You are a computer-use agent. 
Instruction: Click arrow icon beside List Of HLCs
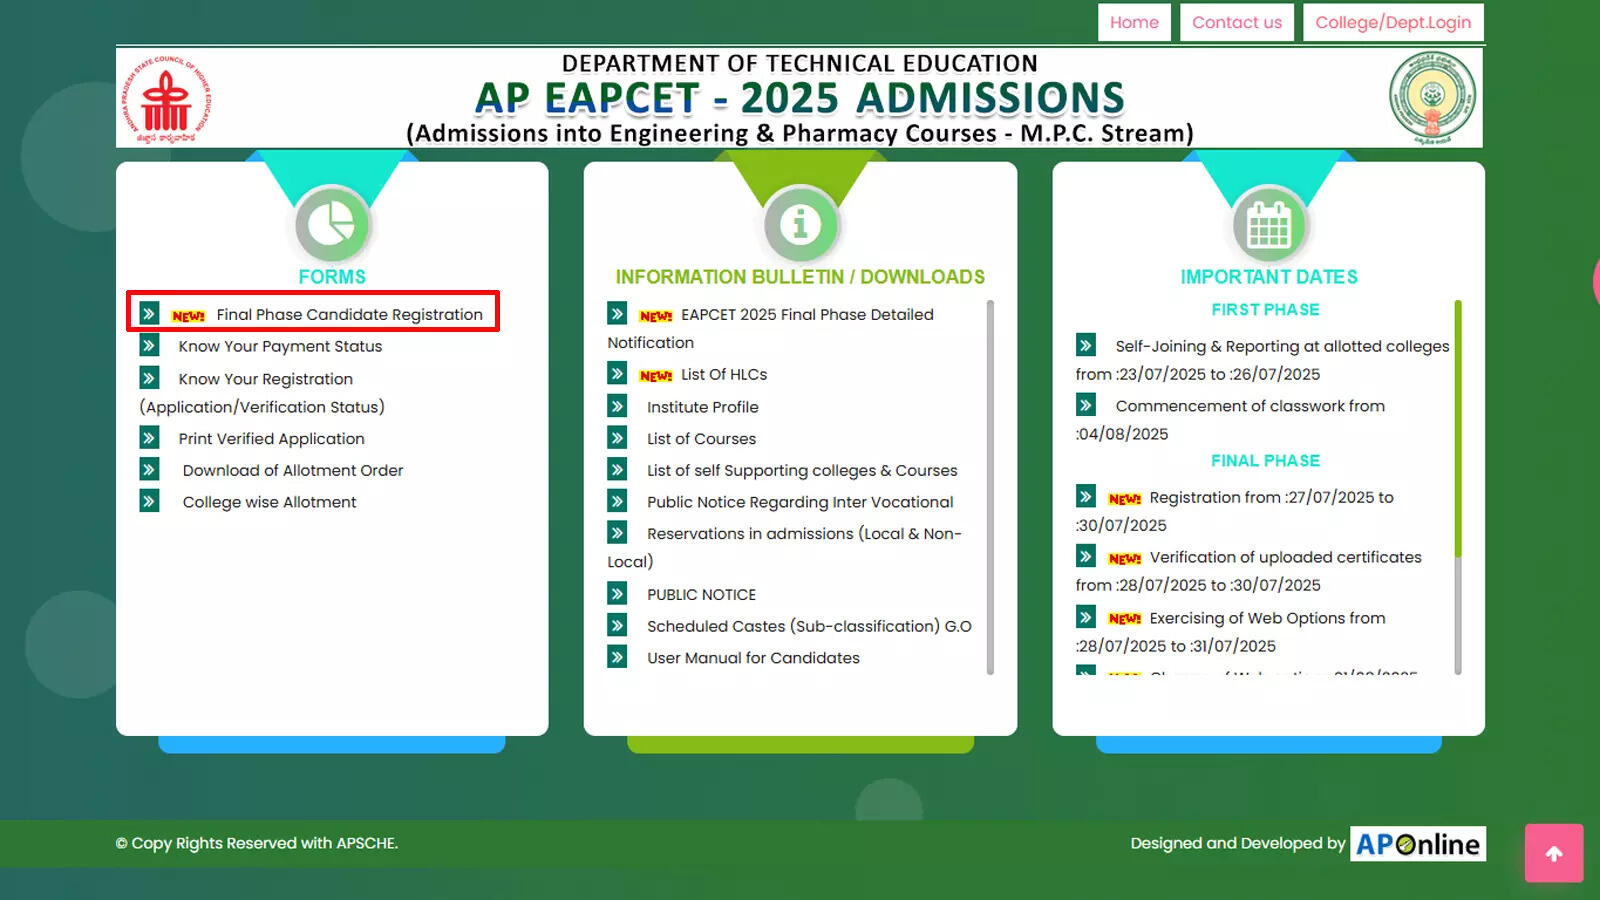617,374
